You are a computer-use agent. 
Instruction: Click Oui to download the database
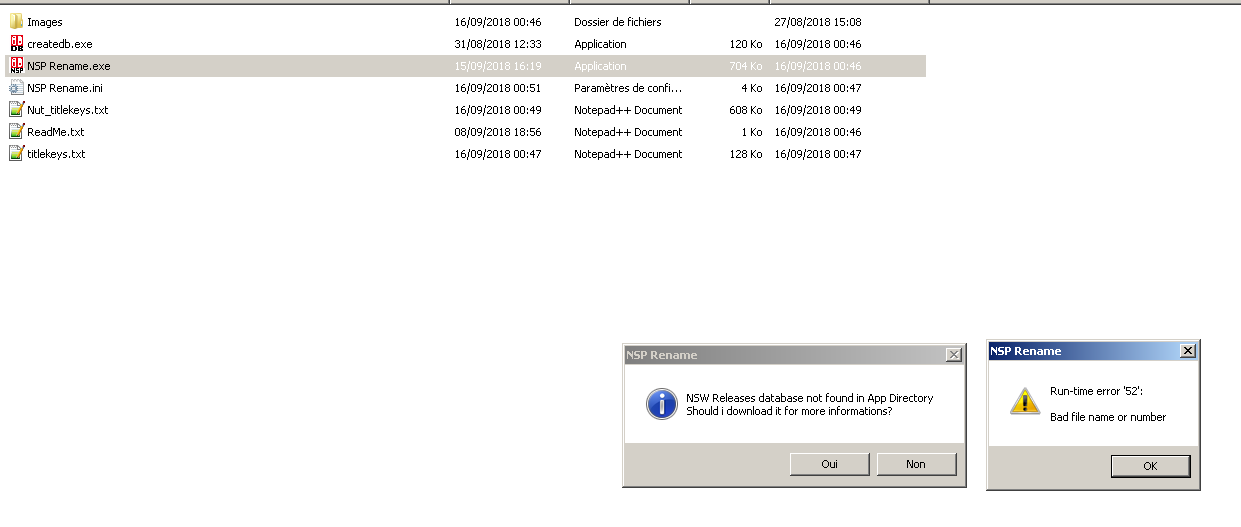tap(829, 464)
